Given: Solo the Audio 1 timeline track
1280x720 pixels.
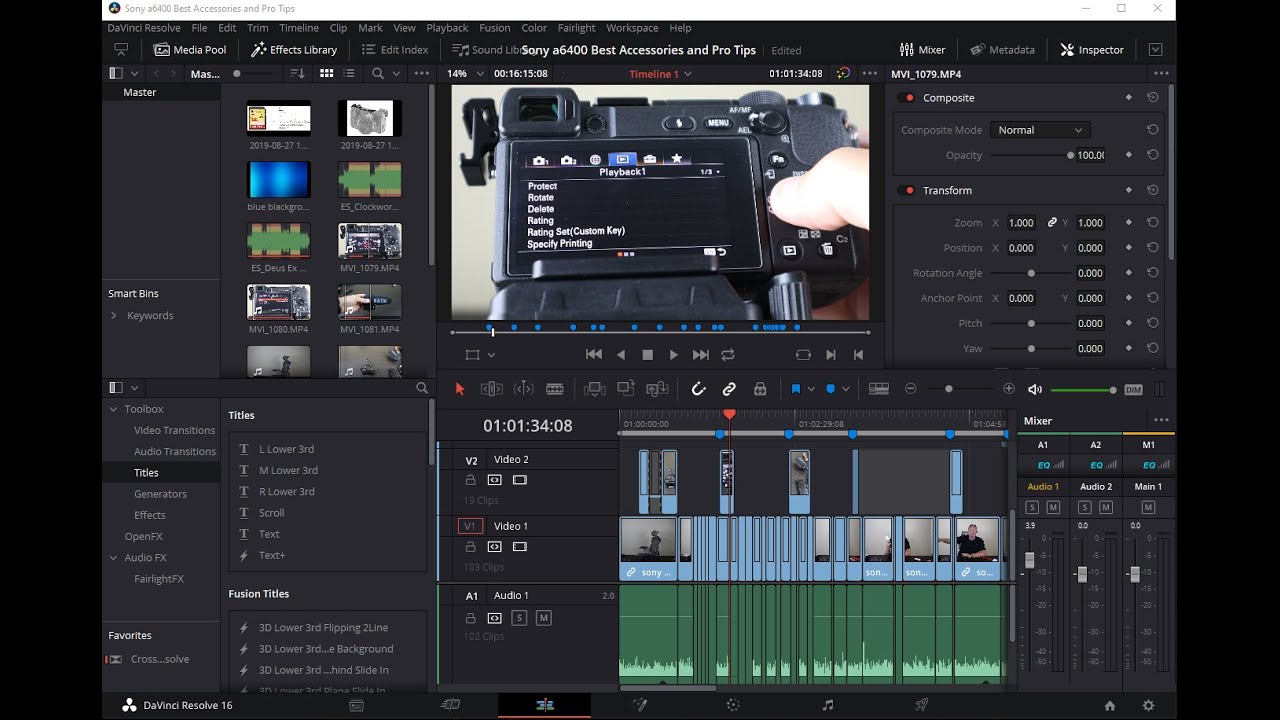Looking at the screenshot, I should click(519, 618).
